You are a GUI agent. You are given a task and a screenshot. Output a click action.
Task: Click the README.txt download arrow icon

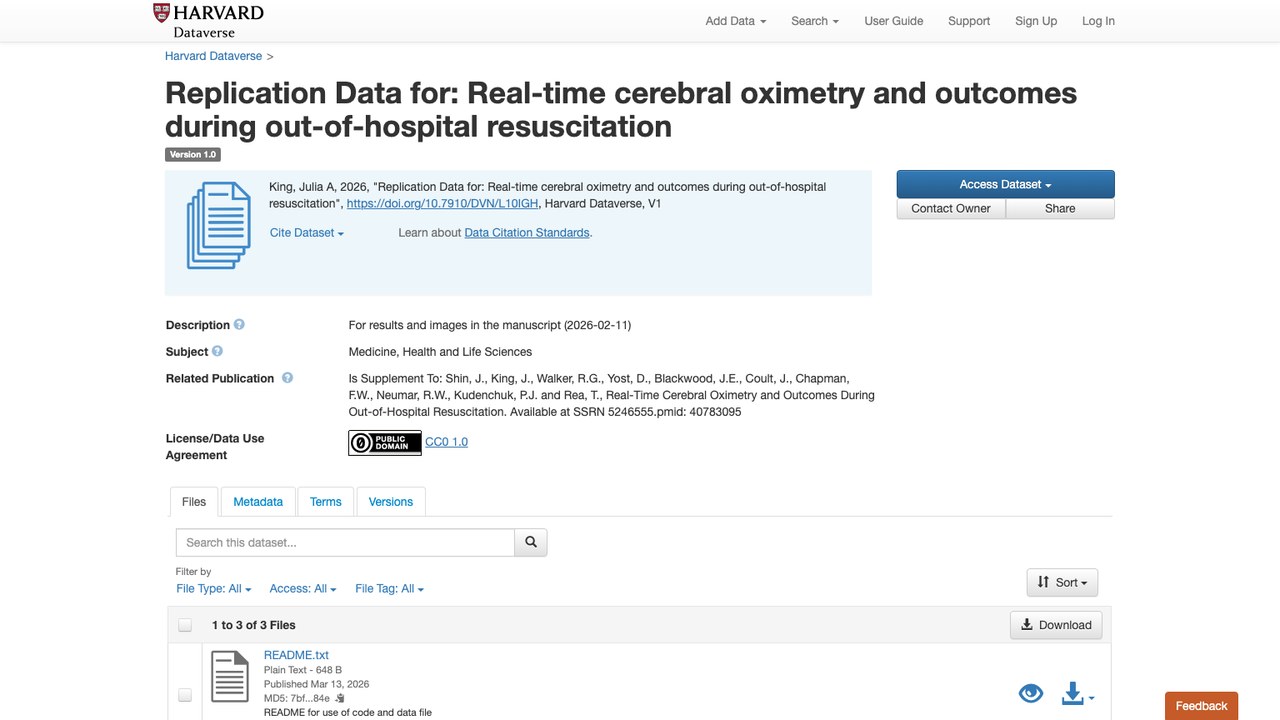(x=1073, y=693)
